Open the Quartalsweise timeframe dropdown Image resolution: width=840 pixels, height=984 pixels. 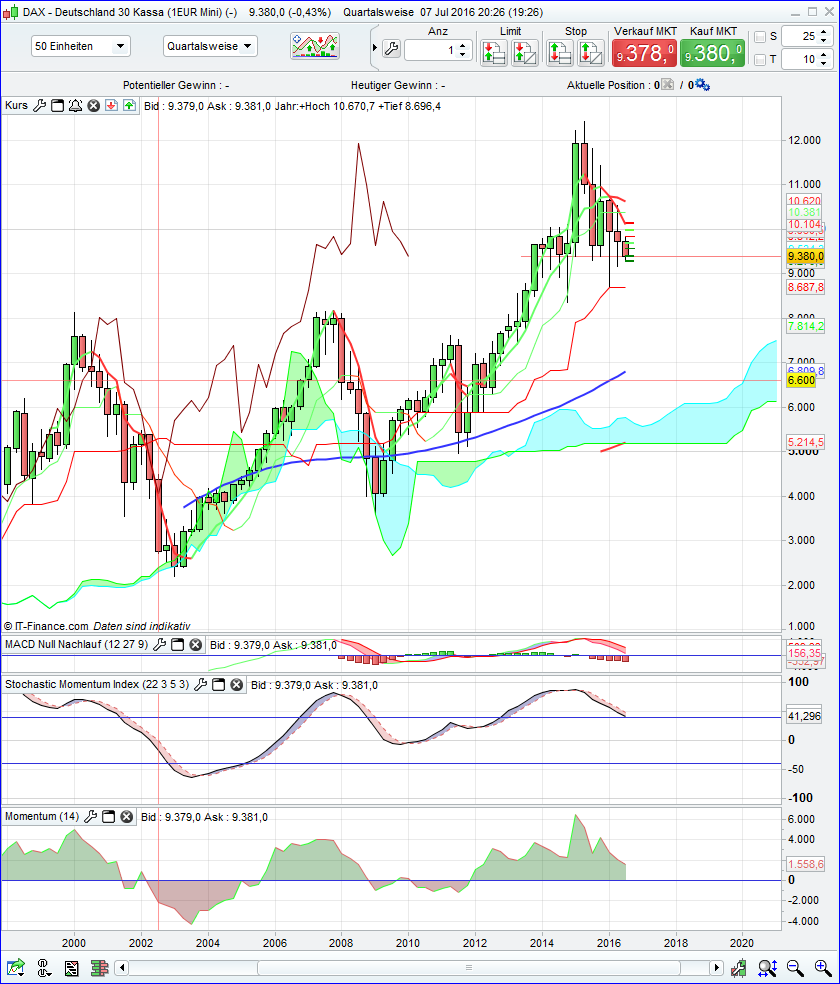[x=210, y=46]
